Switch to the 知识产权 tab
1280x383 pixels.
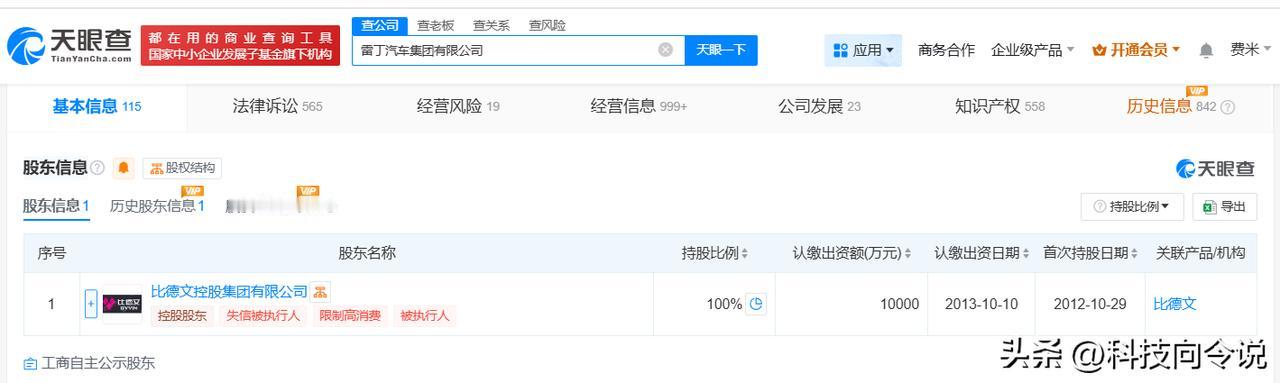[1000, 106]
